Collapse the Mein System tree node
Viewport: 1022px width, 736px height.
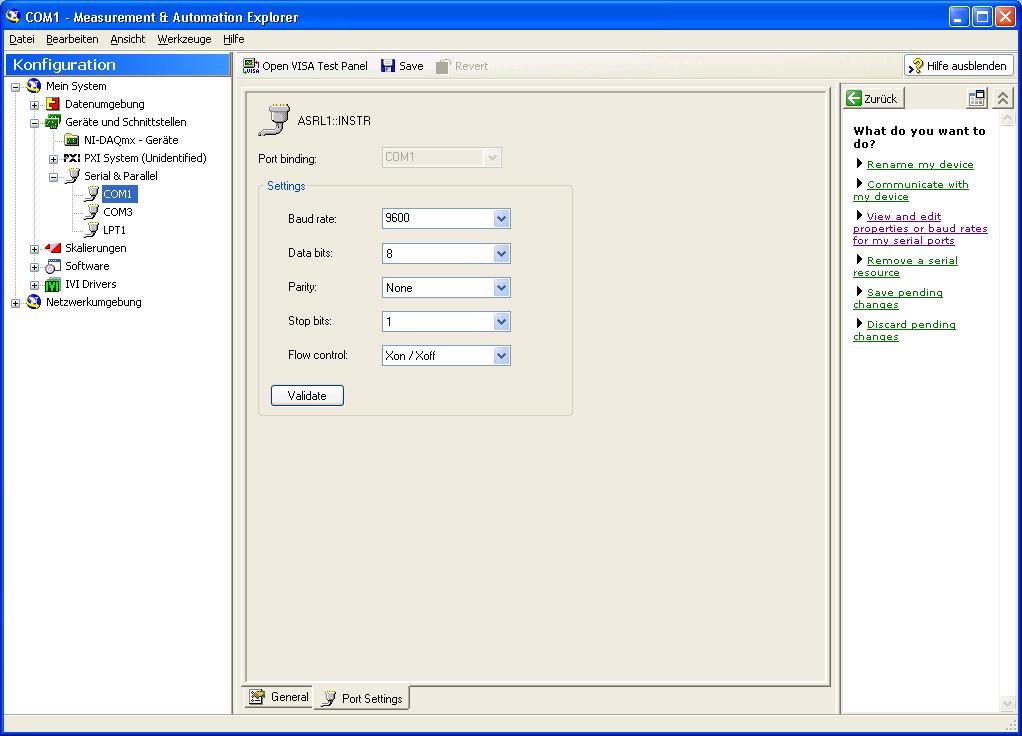point(16,87)
